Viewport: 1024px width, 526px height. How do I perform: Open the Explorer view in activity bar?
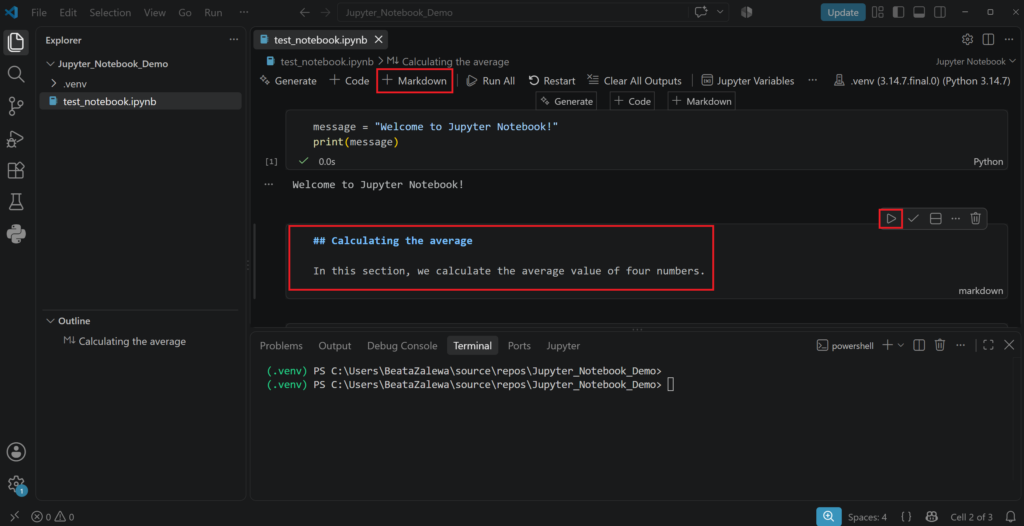pyautogui.click(x=16, y=43)
